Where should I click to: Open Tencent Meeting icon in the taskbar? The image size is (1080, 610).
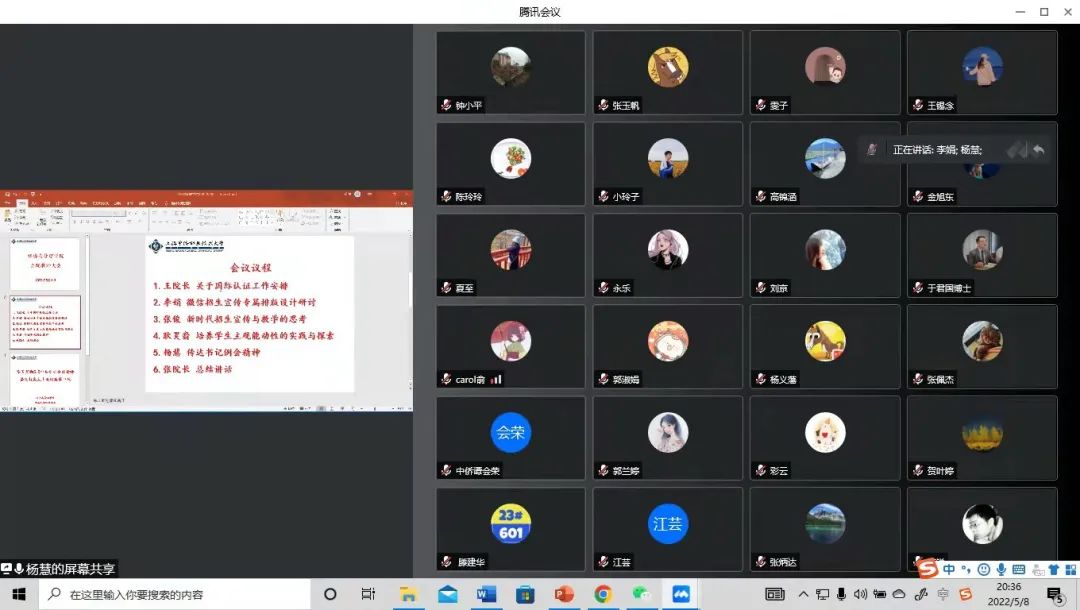pyautogui.click(x=681, y=594)
